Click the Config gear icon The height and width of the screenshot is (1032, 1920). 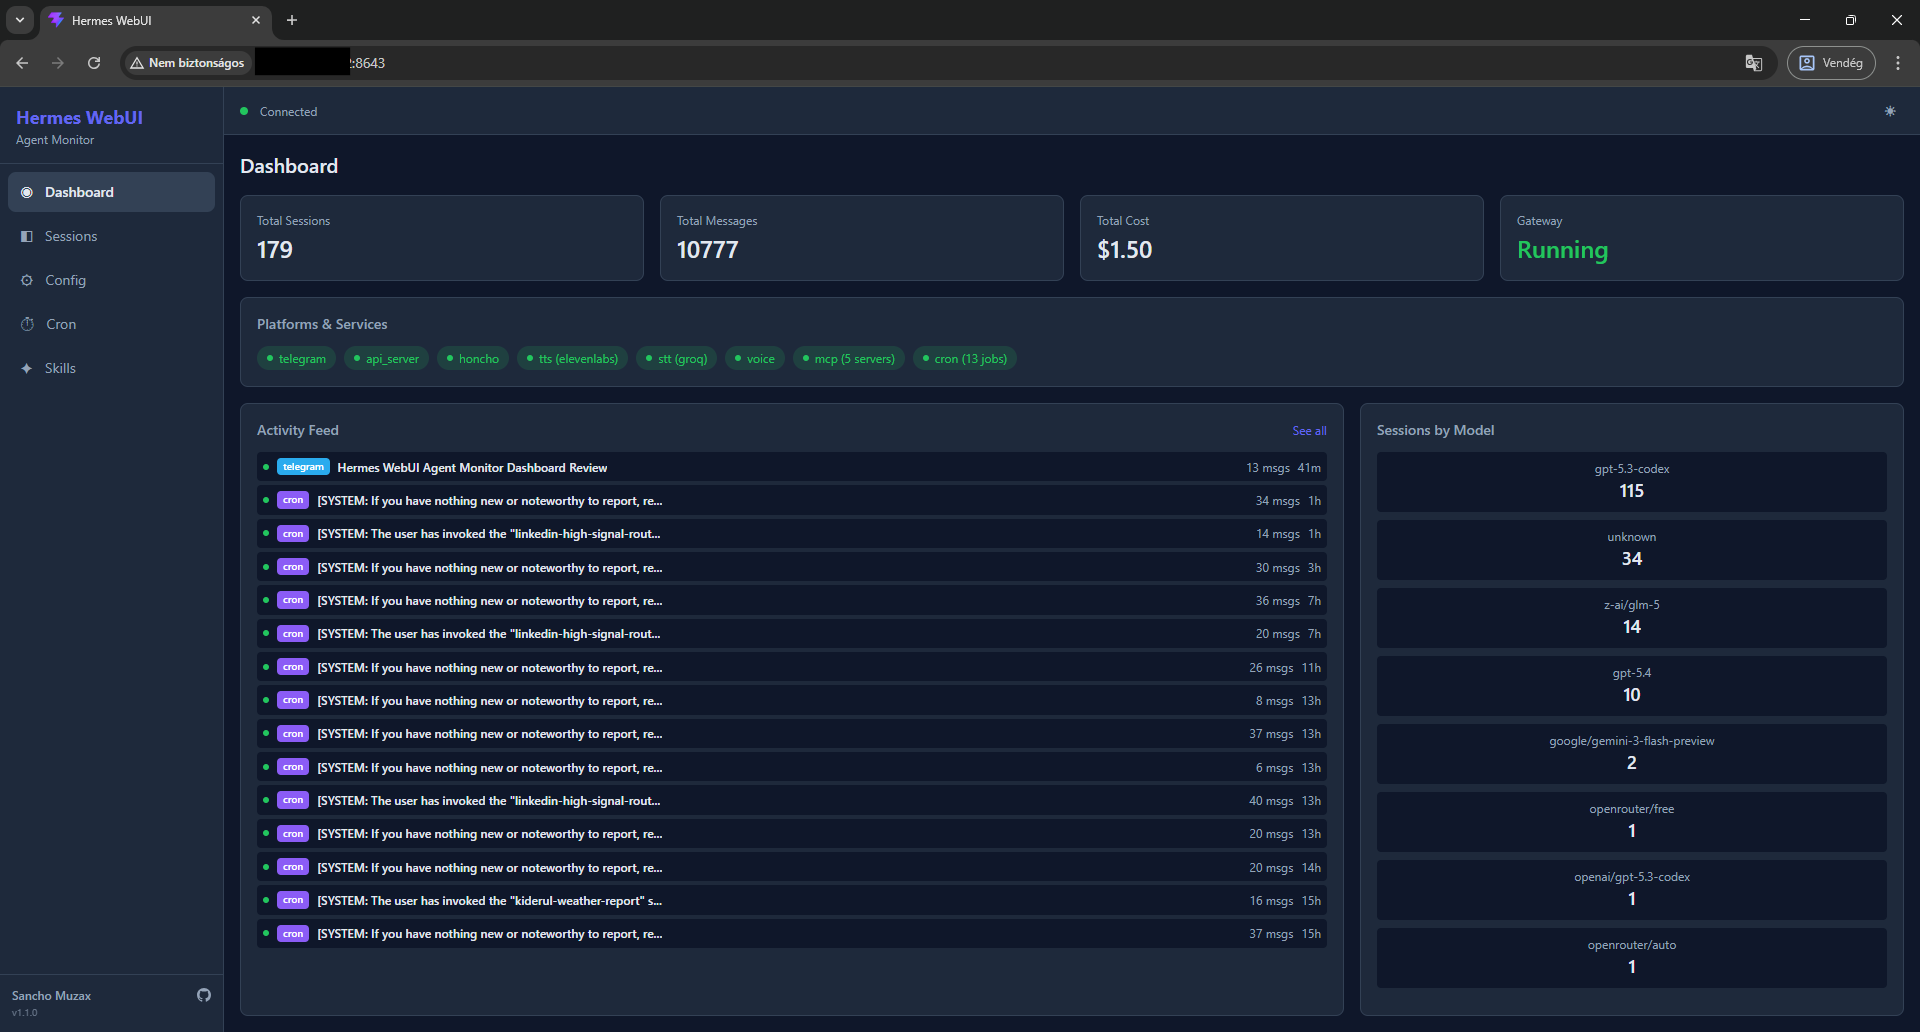point(27,280)
